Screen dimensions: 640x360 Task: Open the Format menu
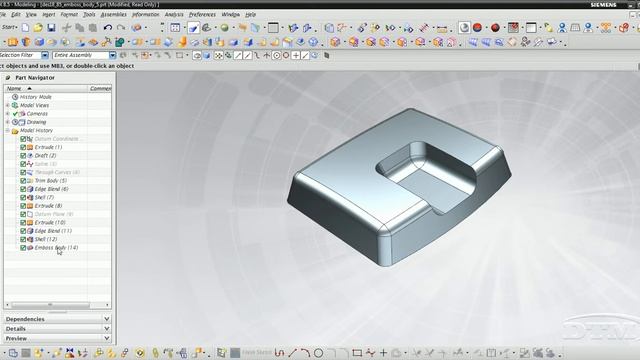(69, 15)
